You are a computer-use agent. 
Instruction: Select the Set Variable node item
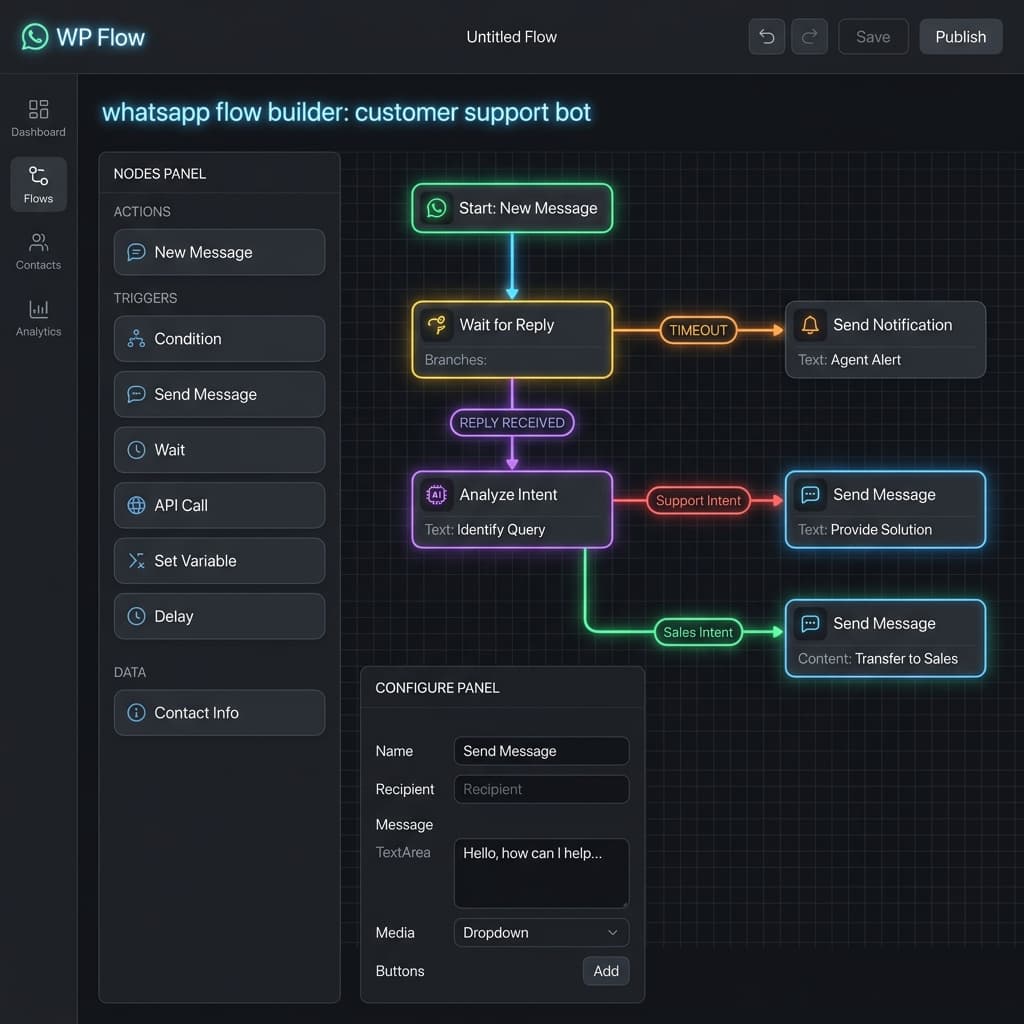tap(219, 560)
